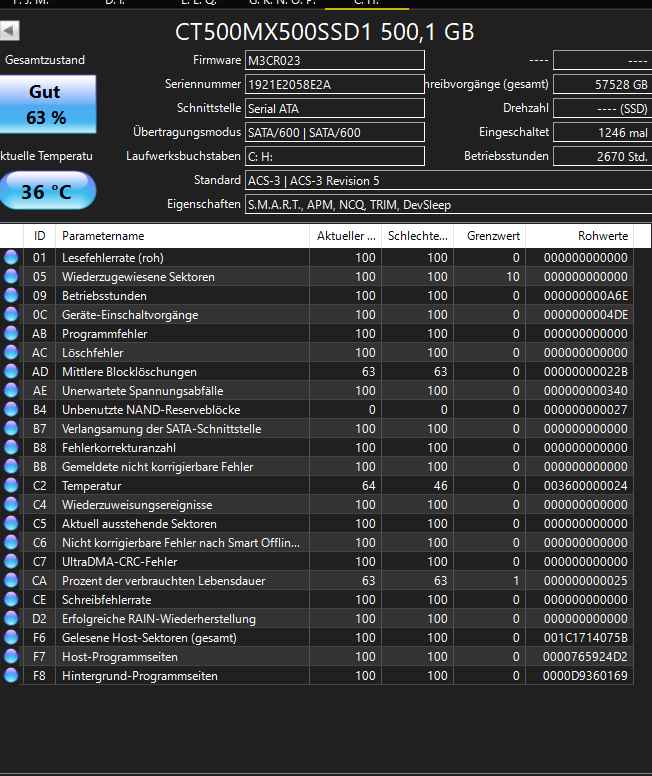Sort by the Aktueller column header
The width and height of the screenshot is (652, 776).
coord(346,236)
